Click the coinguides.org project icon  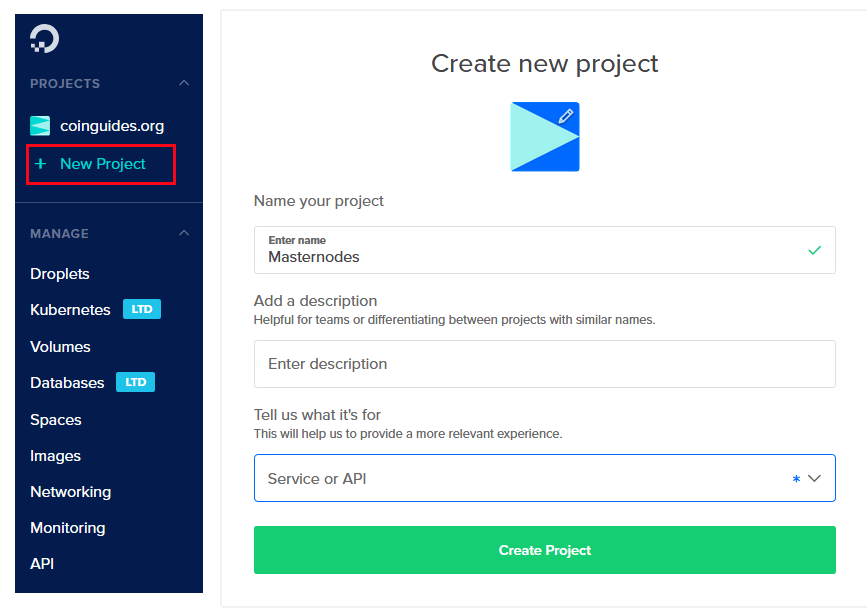click(39, 125)
